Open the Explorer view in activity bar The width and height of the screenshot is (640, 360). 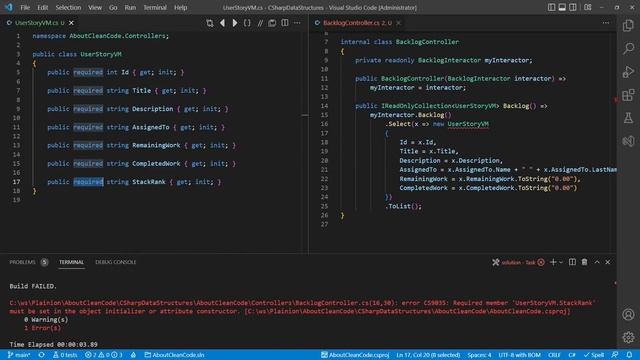point(628,25)
